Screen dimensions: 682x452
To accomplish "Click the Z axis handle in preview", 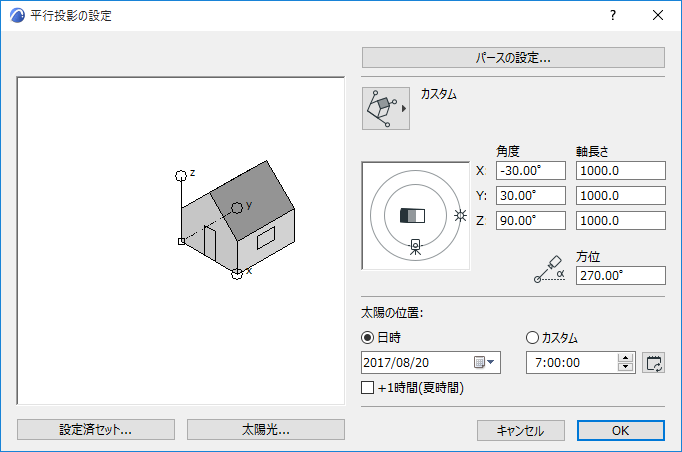I will [x=181, y=175].
